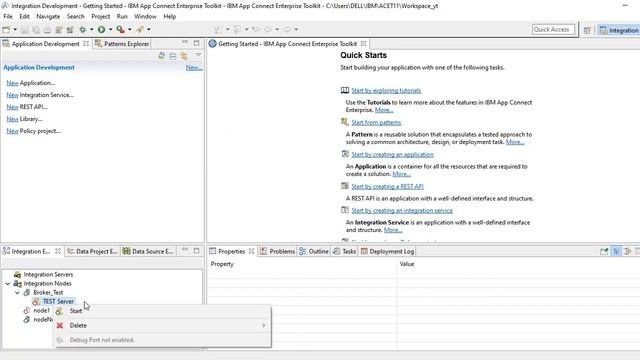The width and height of the screenshot is (640, 360).
Task: Switch to the Patterns Explorer tab
Action: pyautogui.click(x=122, y=44)
